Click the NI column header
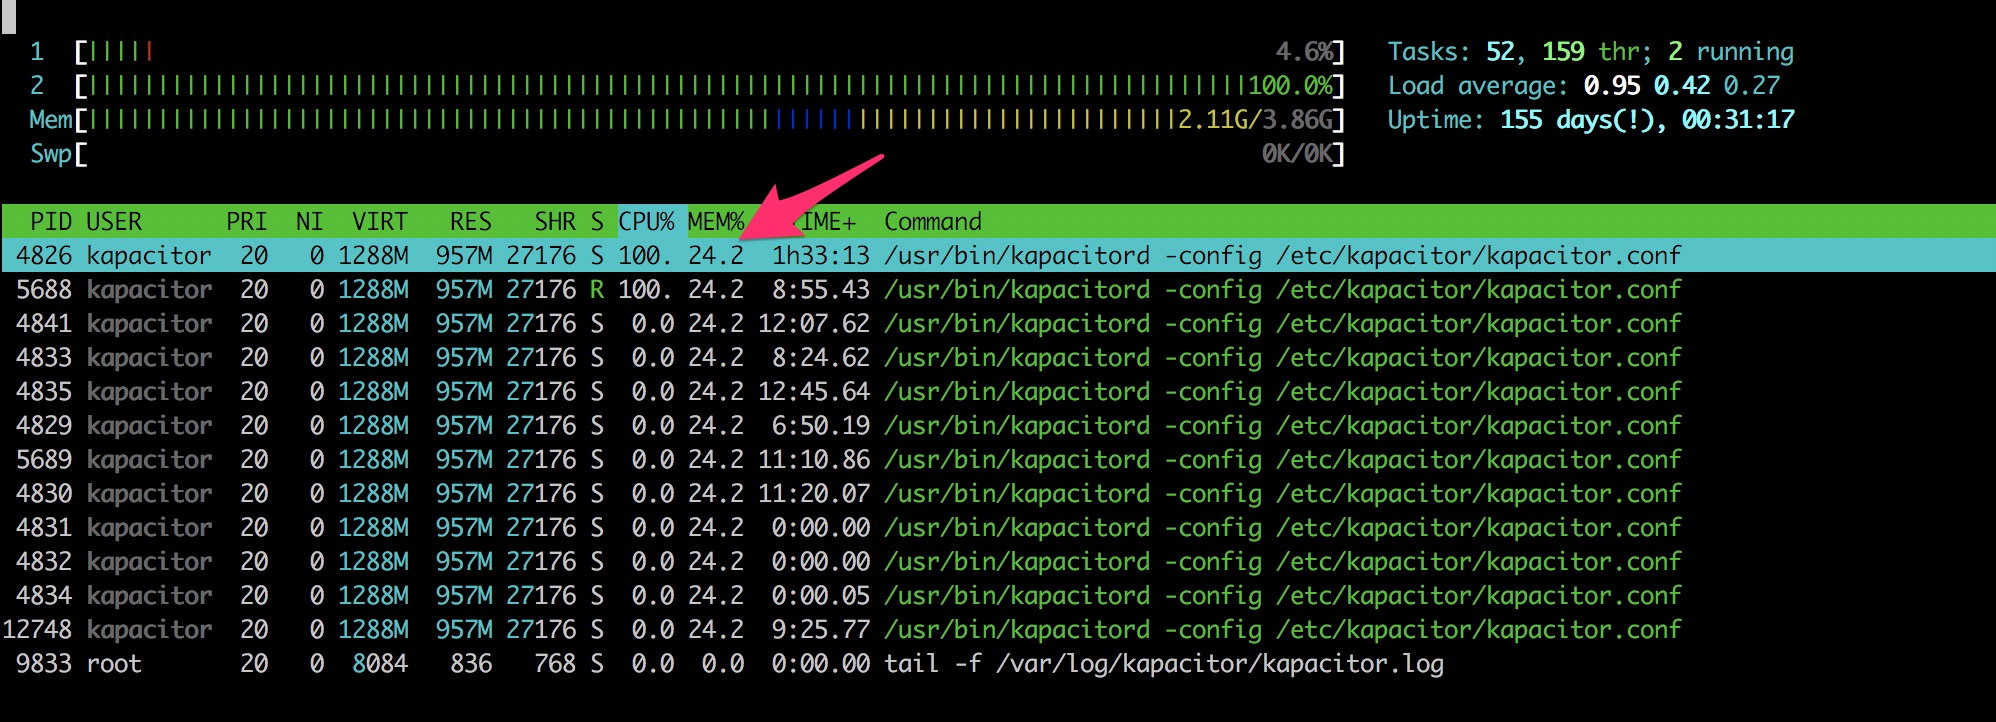Screen dimensions: 1996x722 tap(309, 221)
